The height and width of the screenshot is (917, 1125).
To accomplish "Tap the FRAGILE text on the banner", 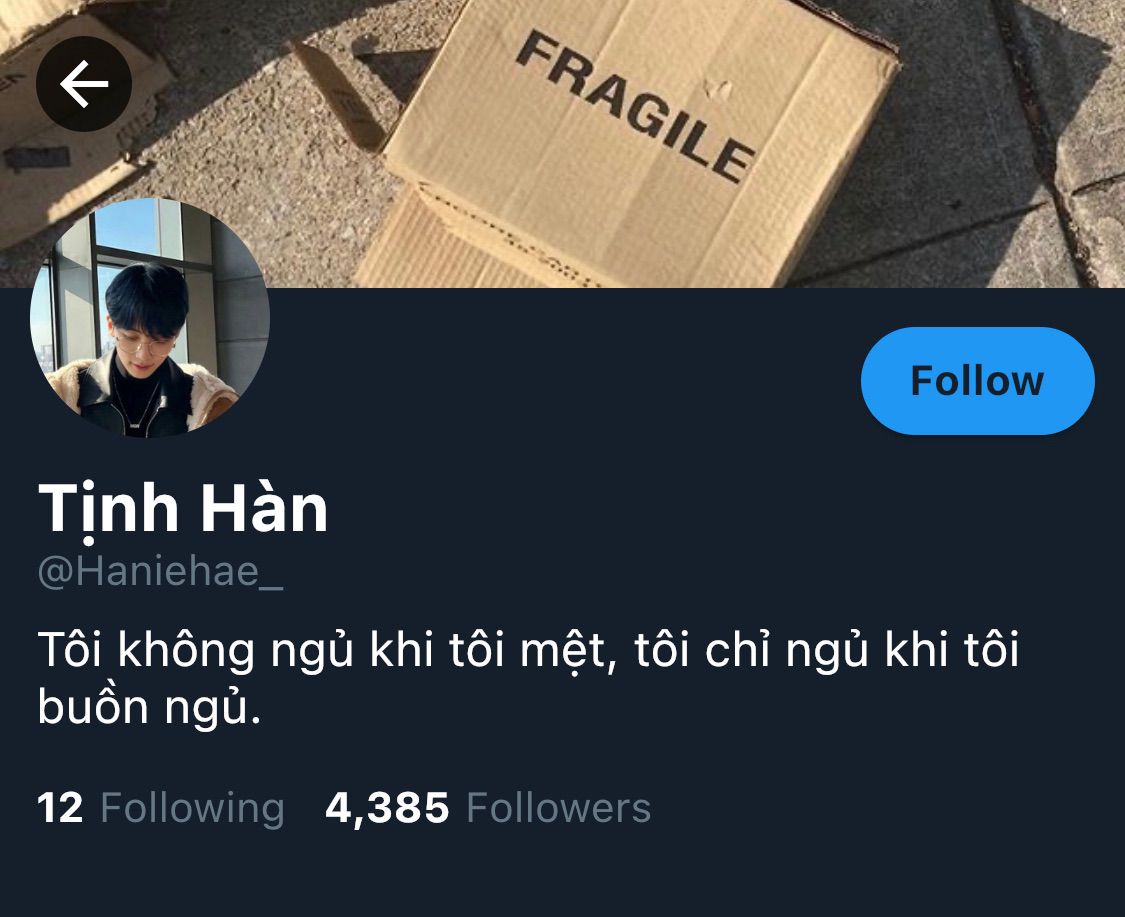I will pos(636,107).
